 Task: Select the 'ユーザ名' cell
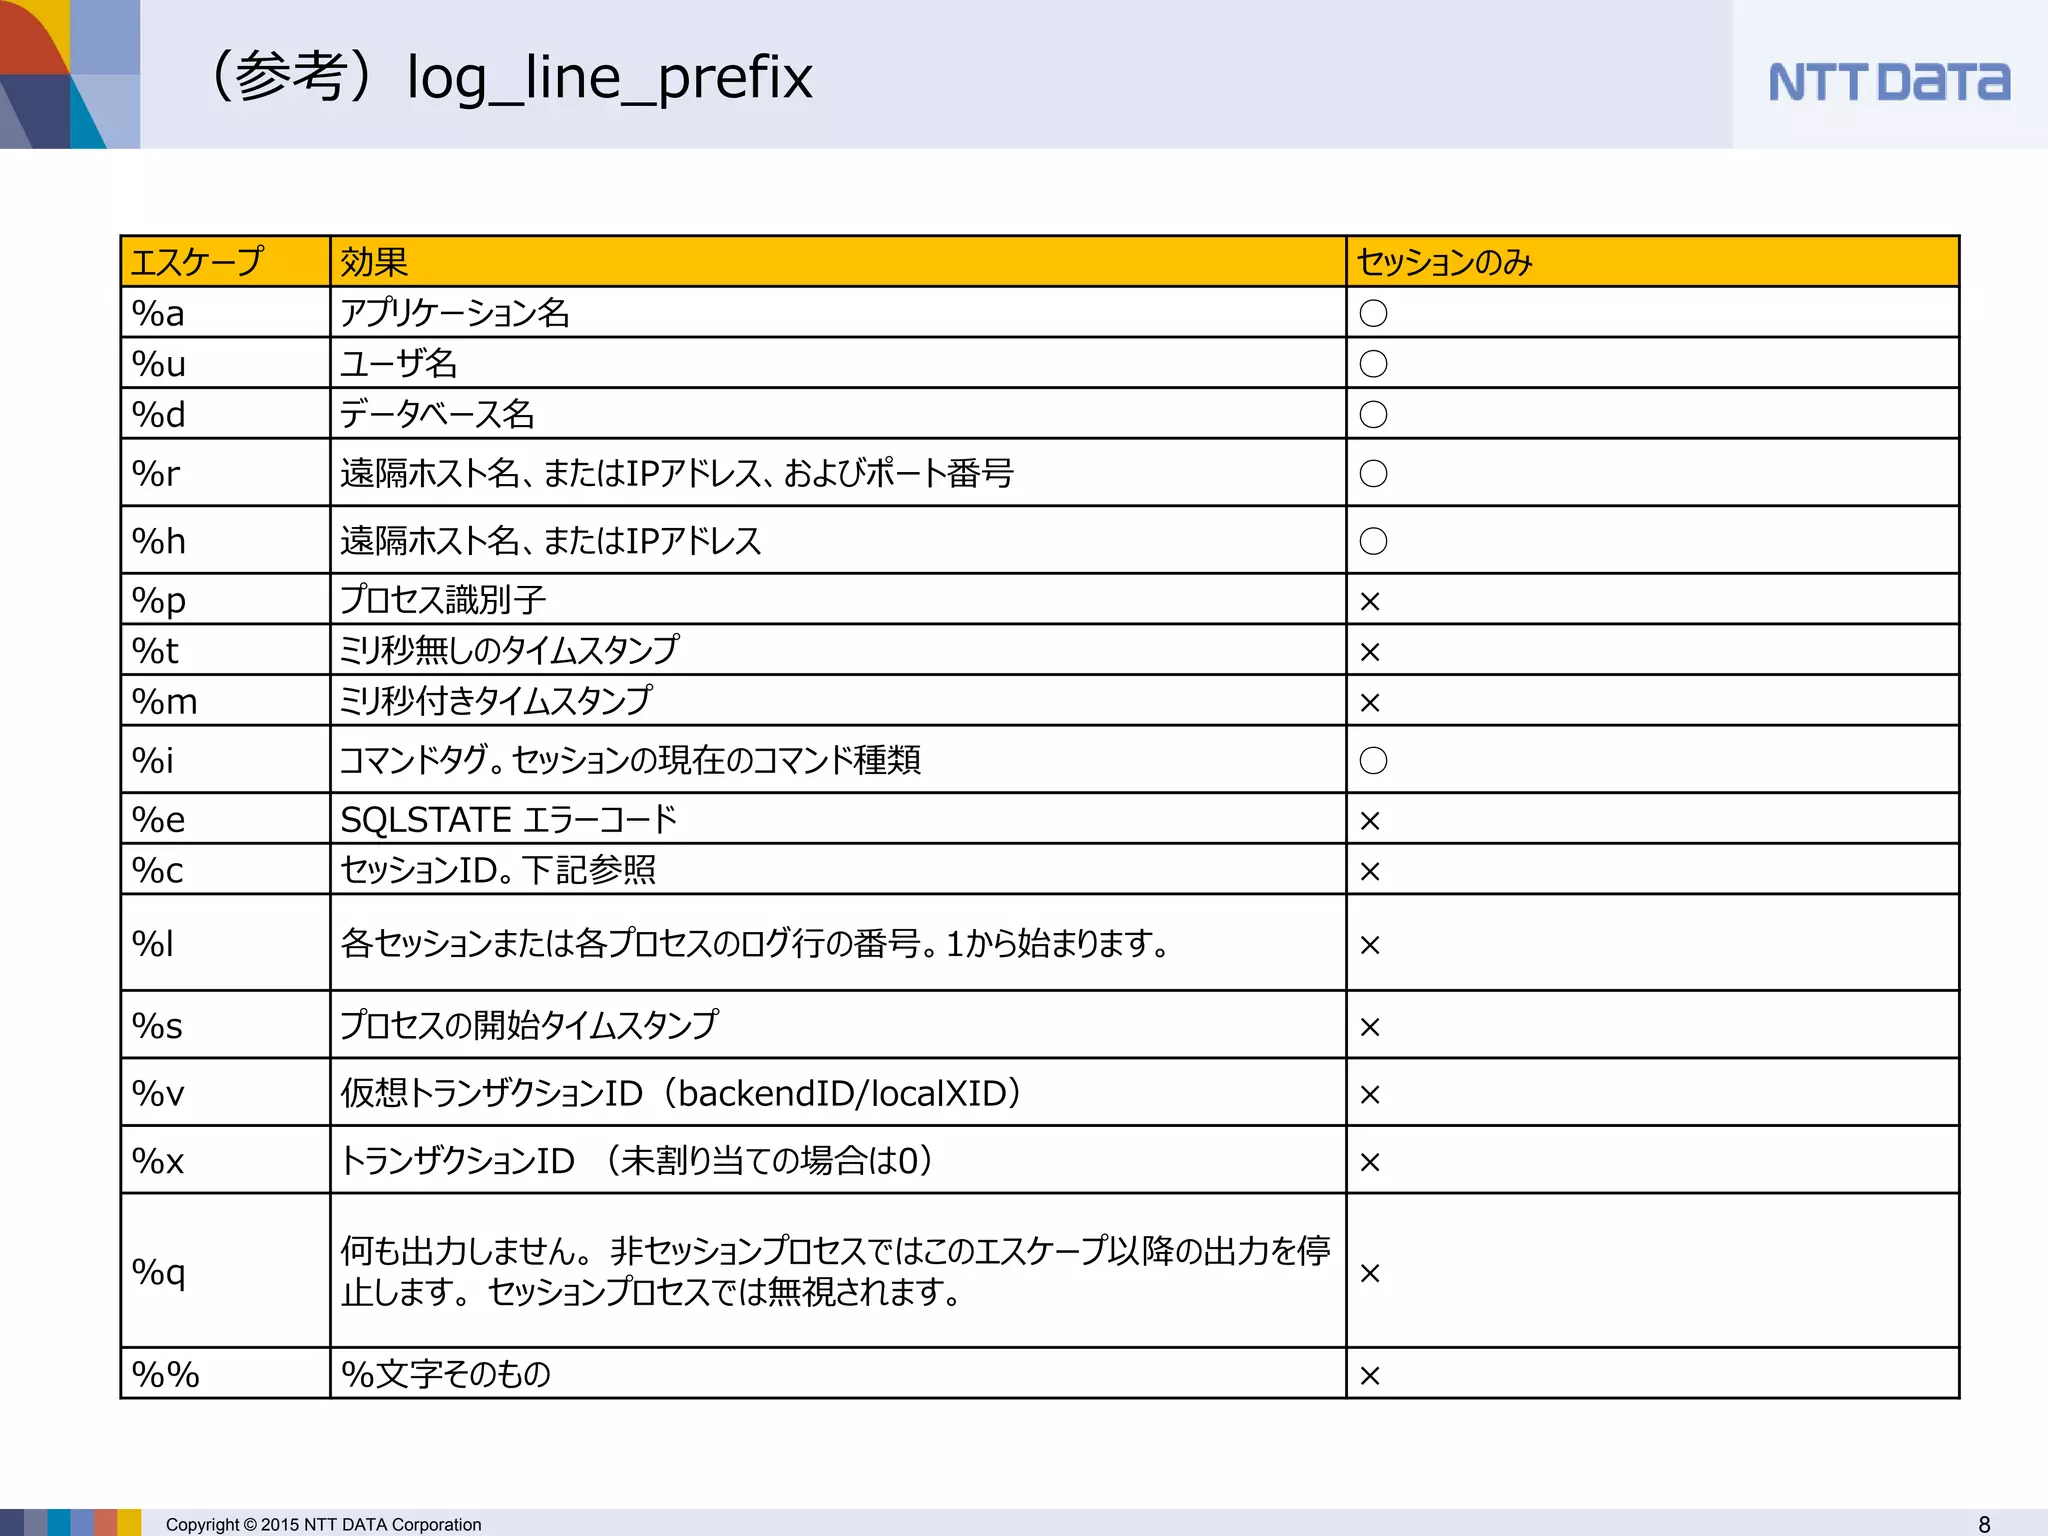tap(838, 363)
